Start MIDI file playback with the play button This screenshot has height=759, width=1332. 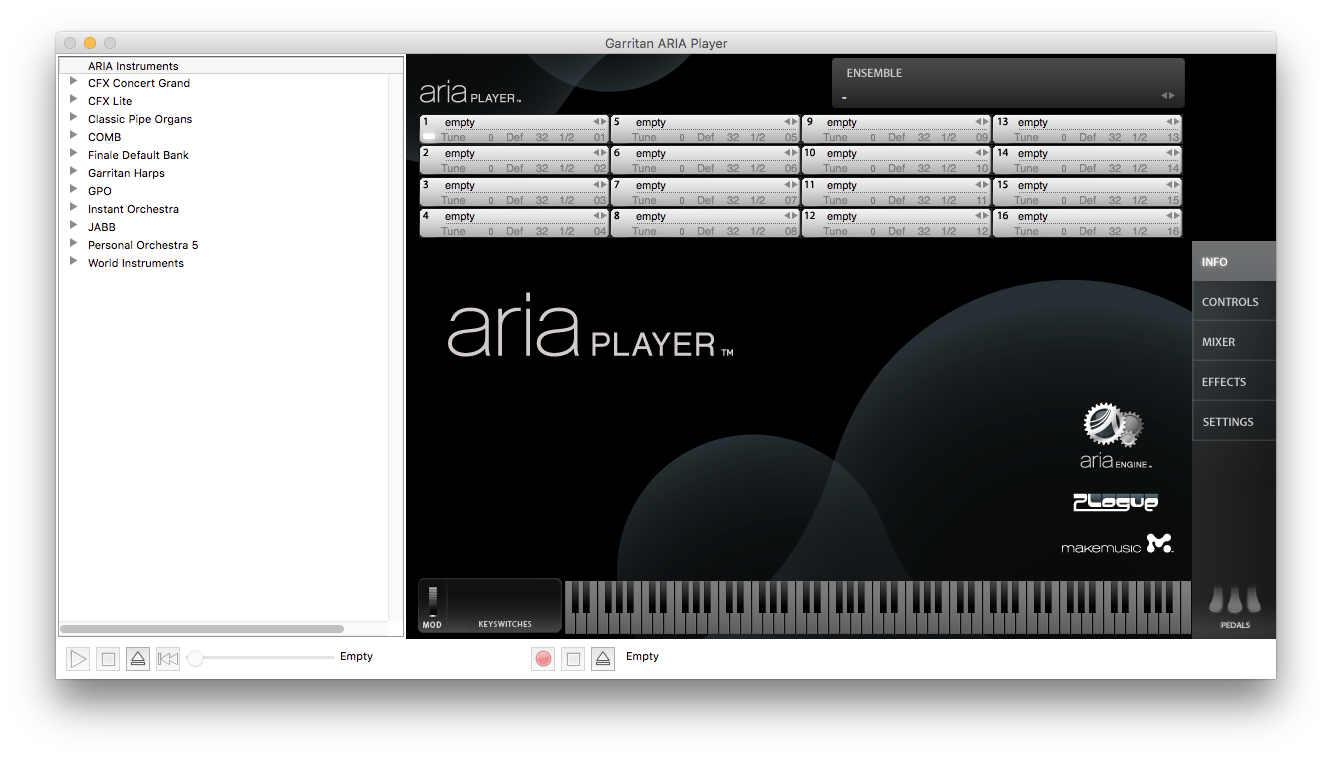78,659
